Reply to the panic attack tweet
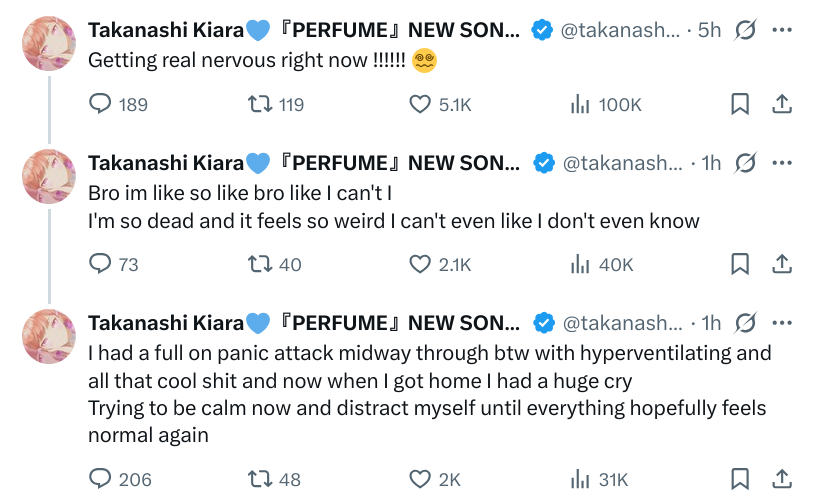 coord(101,479)
